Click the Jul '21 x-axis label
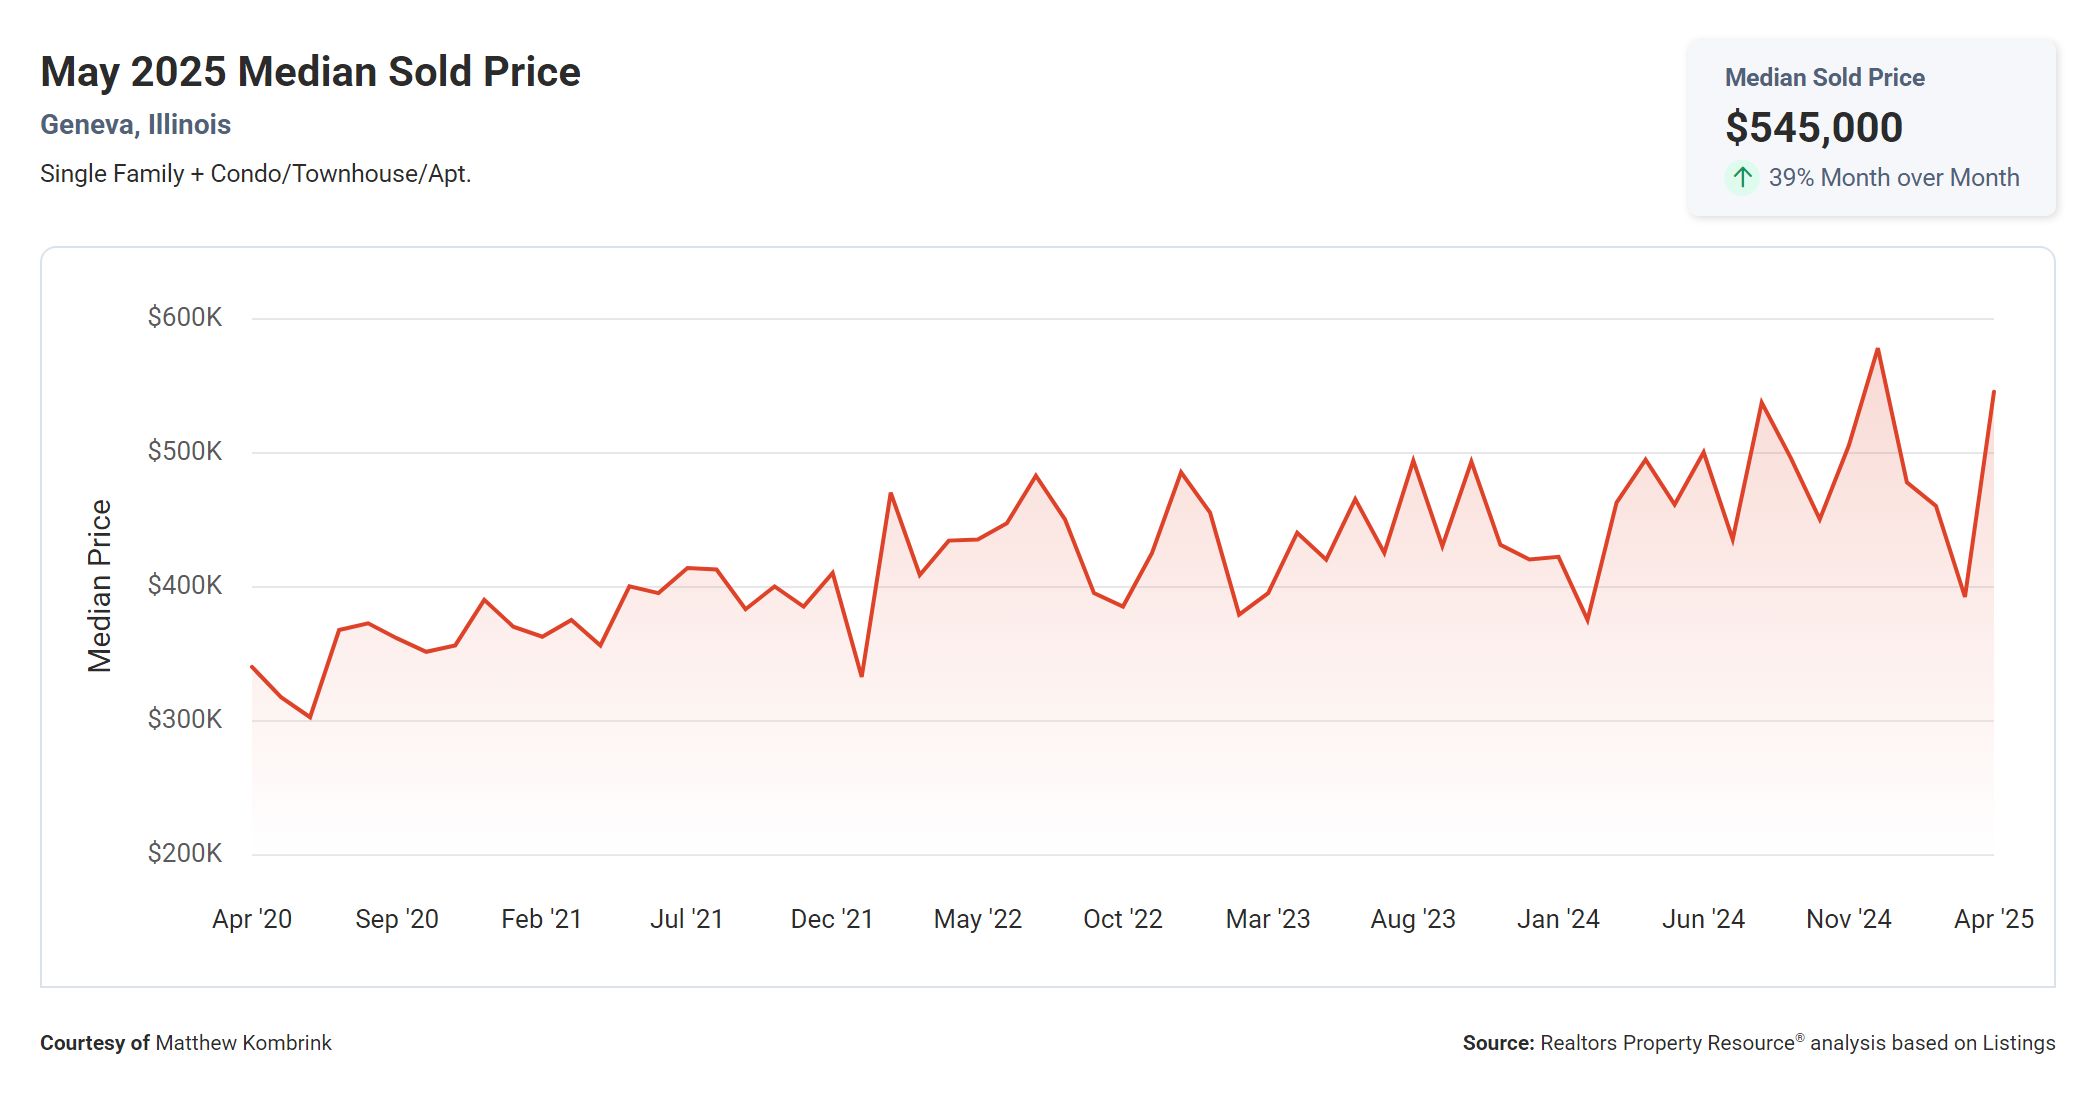2096x1100 pixels. click(687, 919)
